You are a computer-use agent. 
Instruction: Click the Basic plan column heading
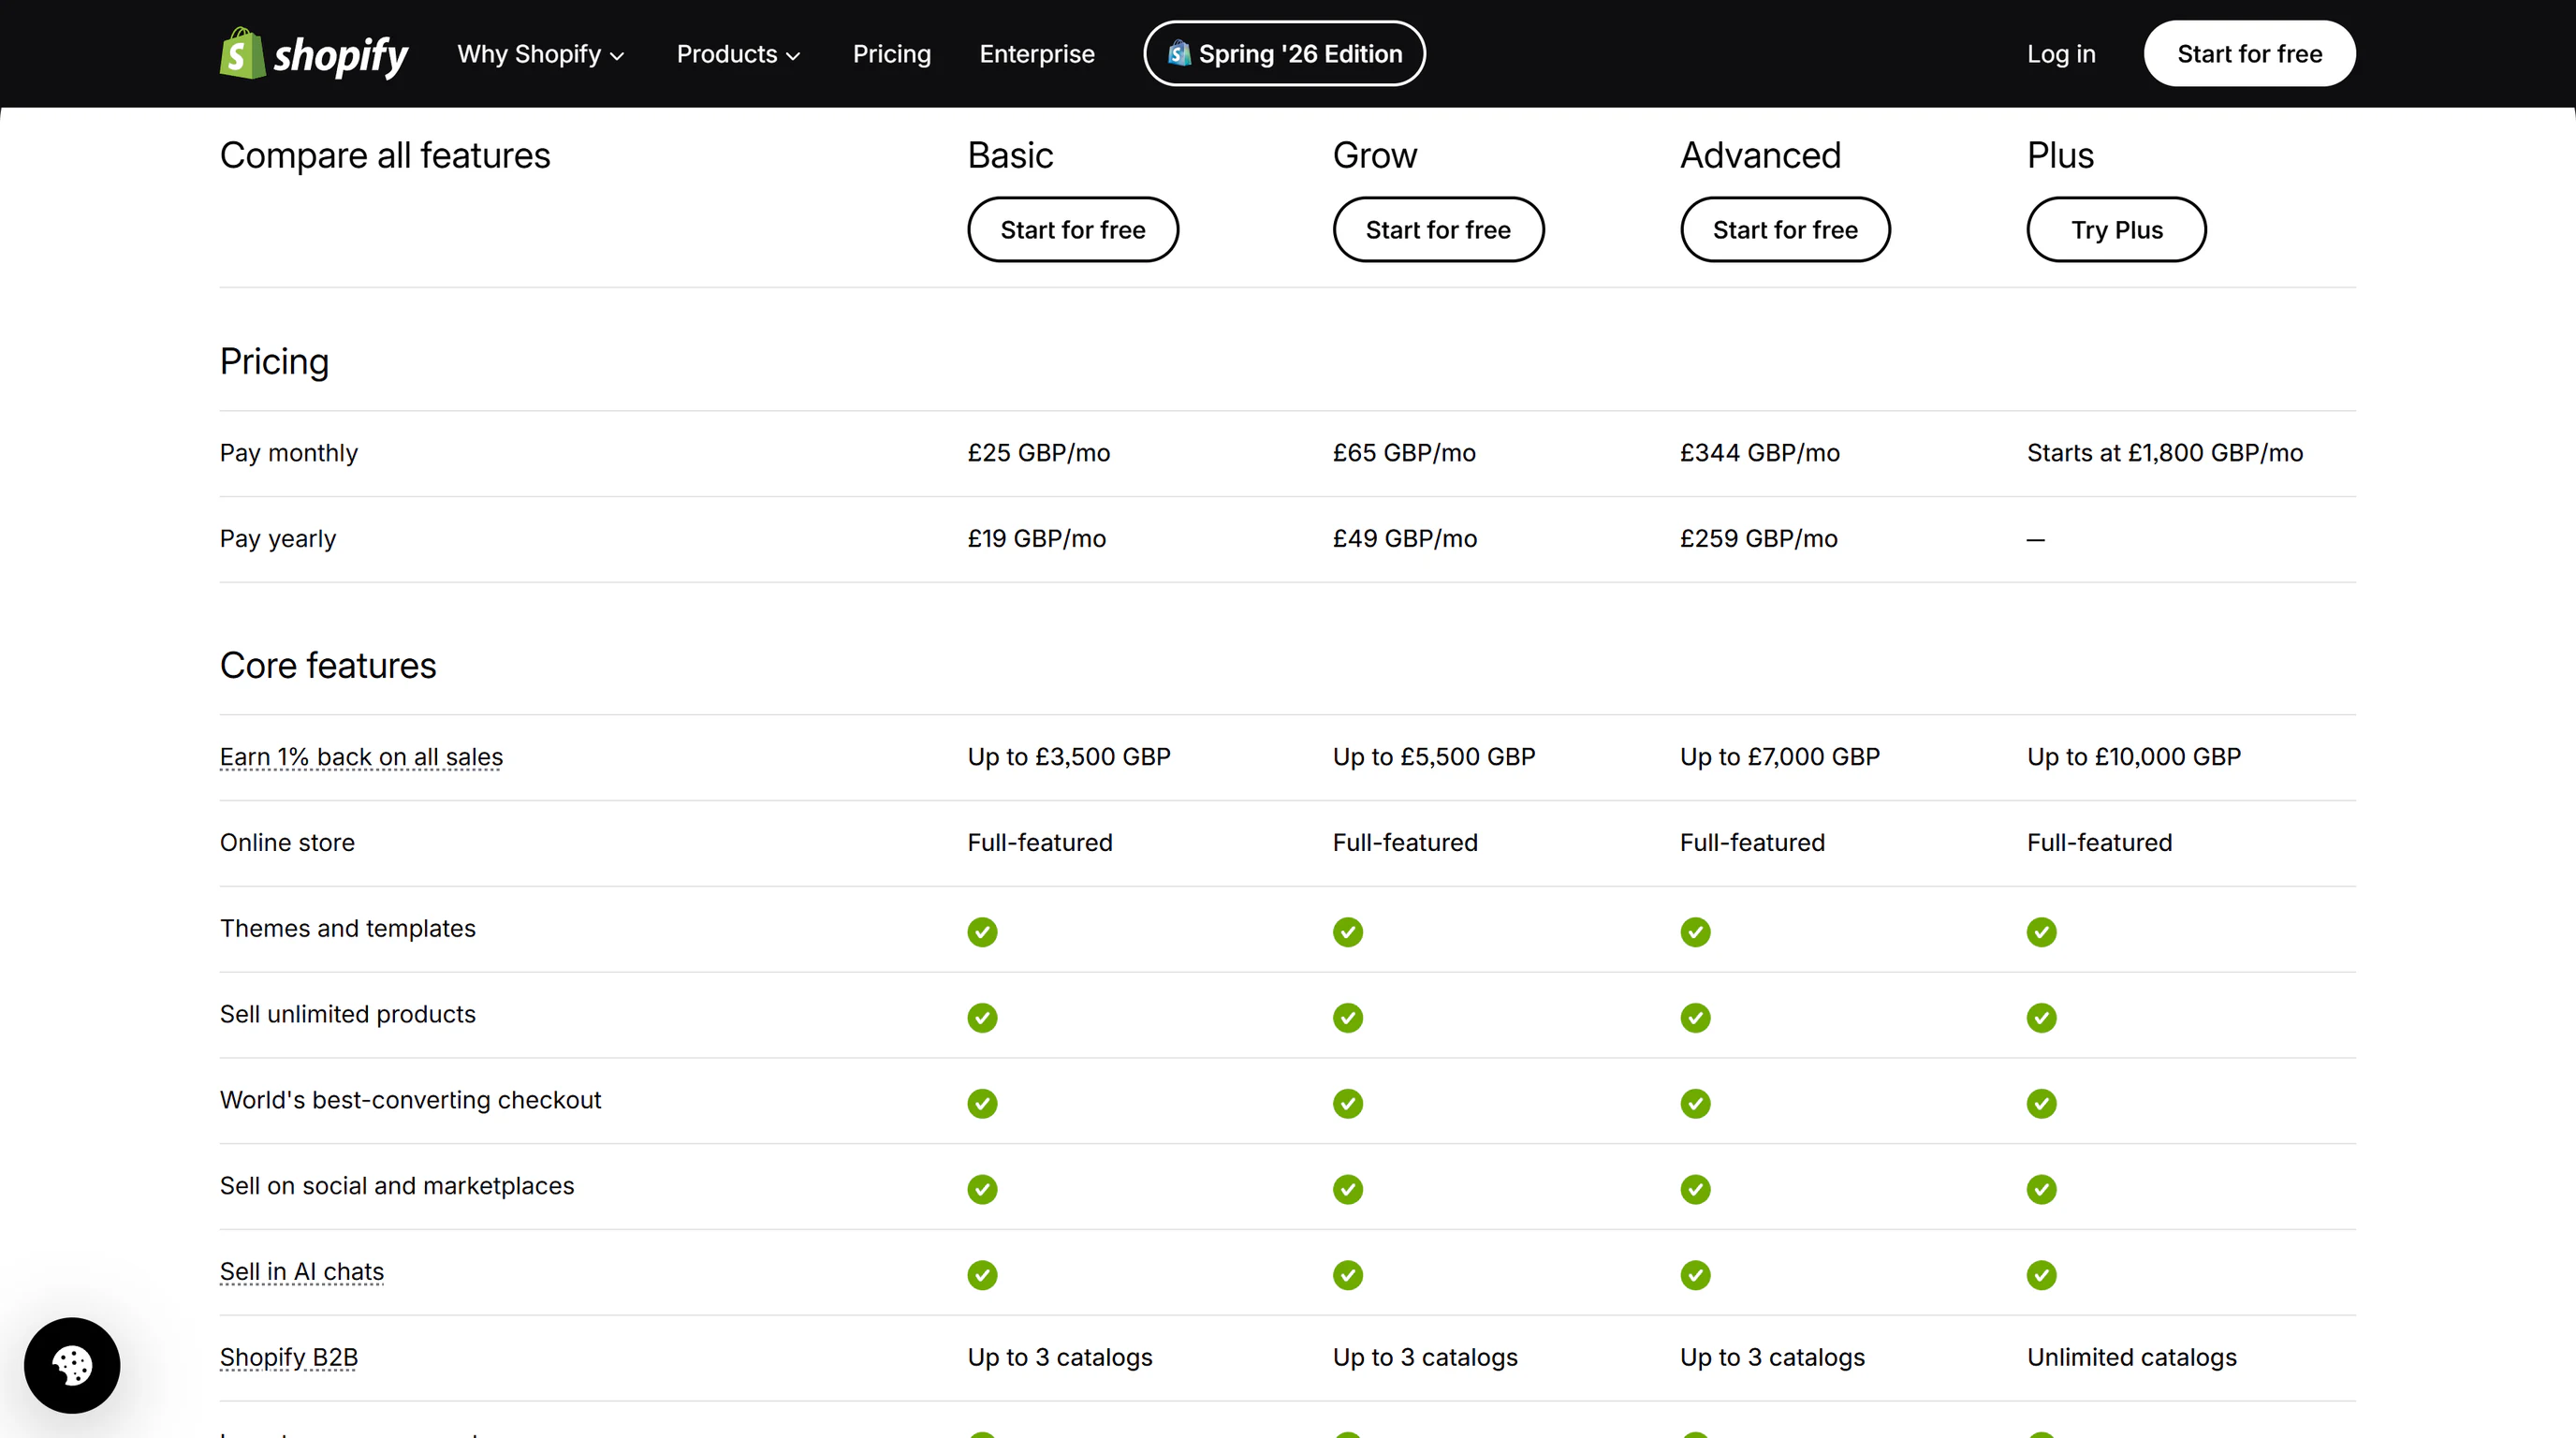[x=1010, y=156]
